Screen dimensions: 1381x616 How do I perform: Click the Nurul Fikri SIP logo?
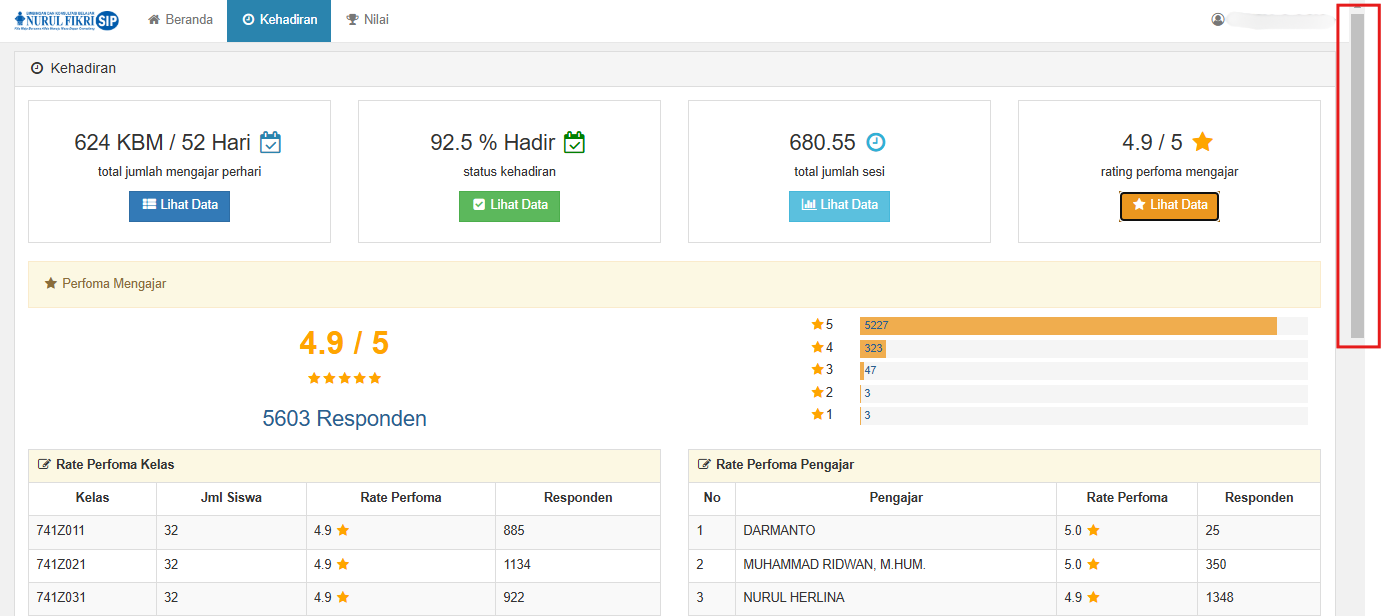pos(67,20)
